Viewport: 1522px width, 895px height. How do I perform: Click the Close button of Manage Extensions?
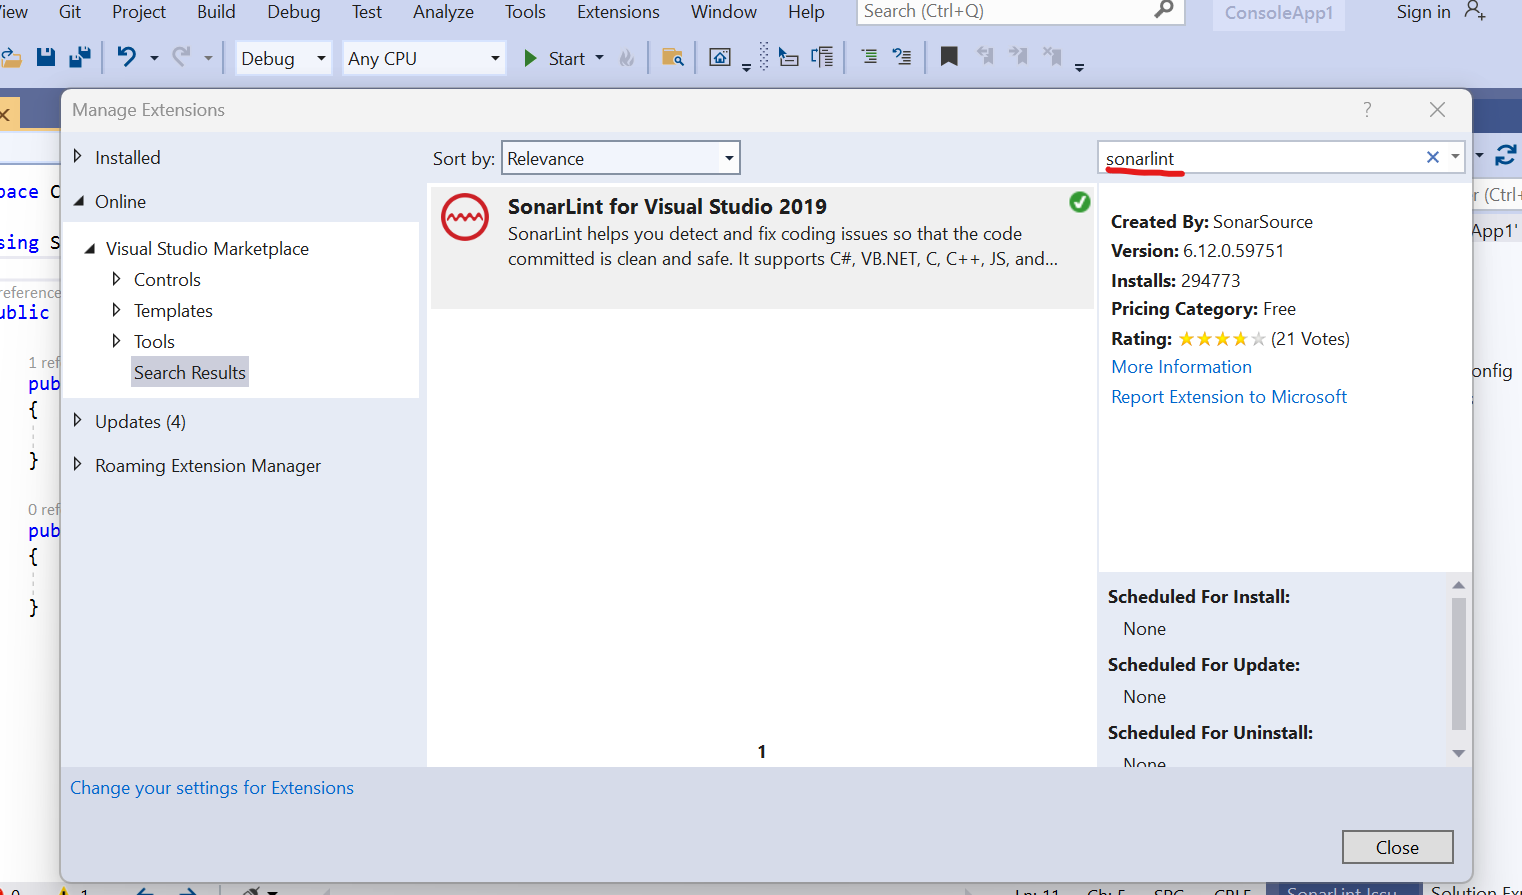tap(1397, 847)
